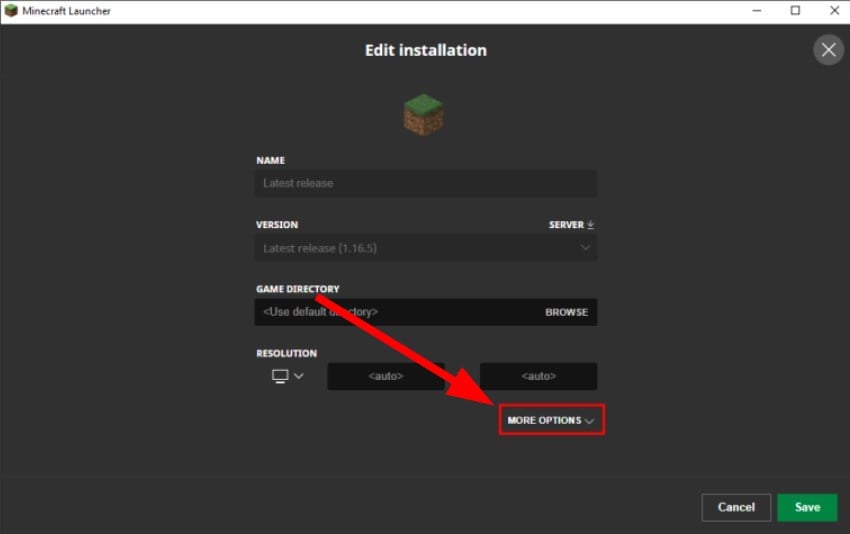The height and width of the screenshot is (534, 850).
Task: Click the first <auto> resolution width field
Action: click(386, 376)
